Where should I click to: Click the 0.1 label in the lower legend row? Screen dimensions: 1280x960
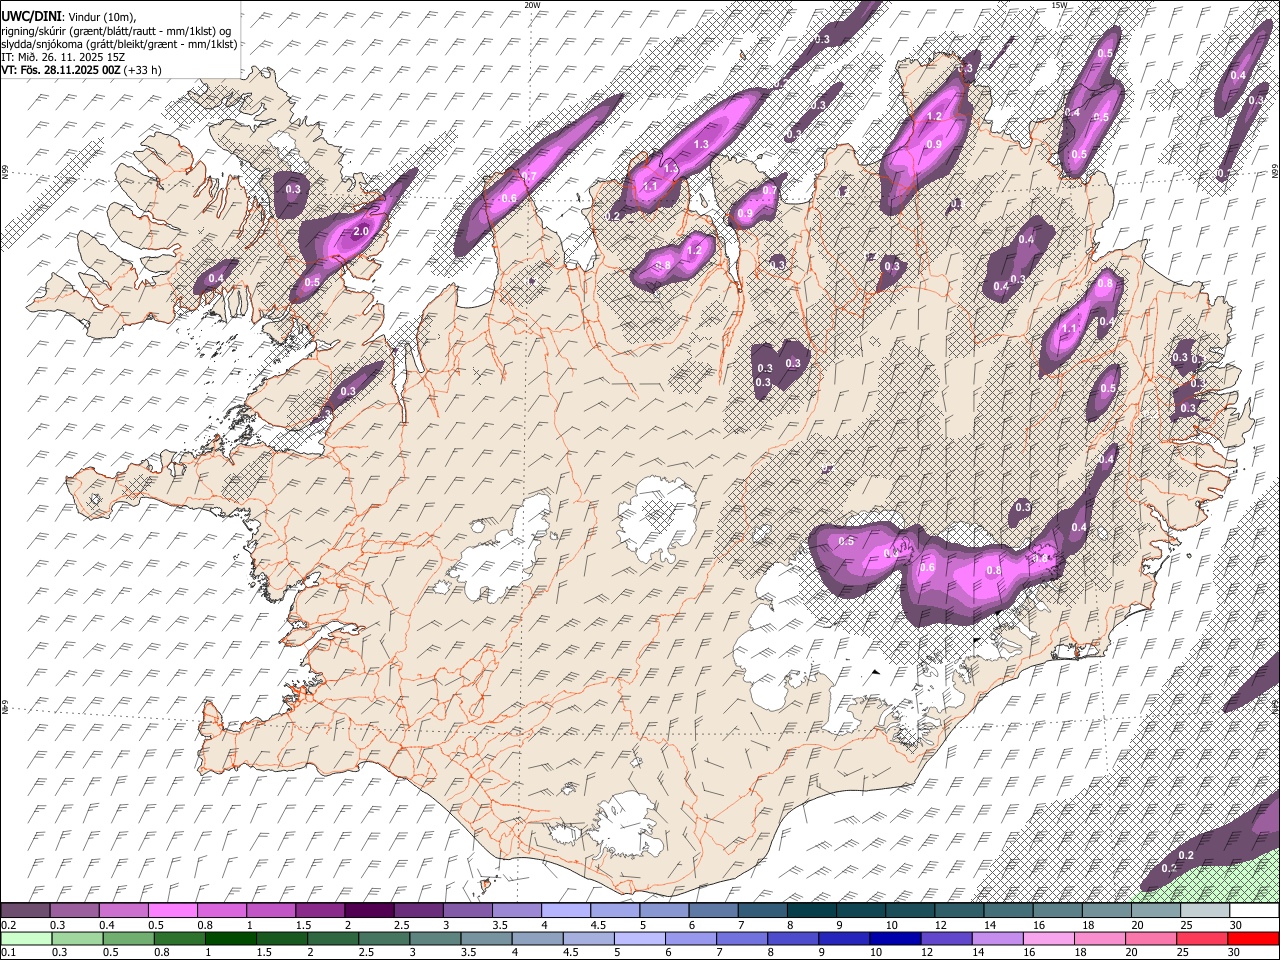[x=8, y=953]
